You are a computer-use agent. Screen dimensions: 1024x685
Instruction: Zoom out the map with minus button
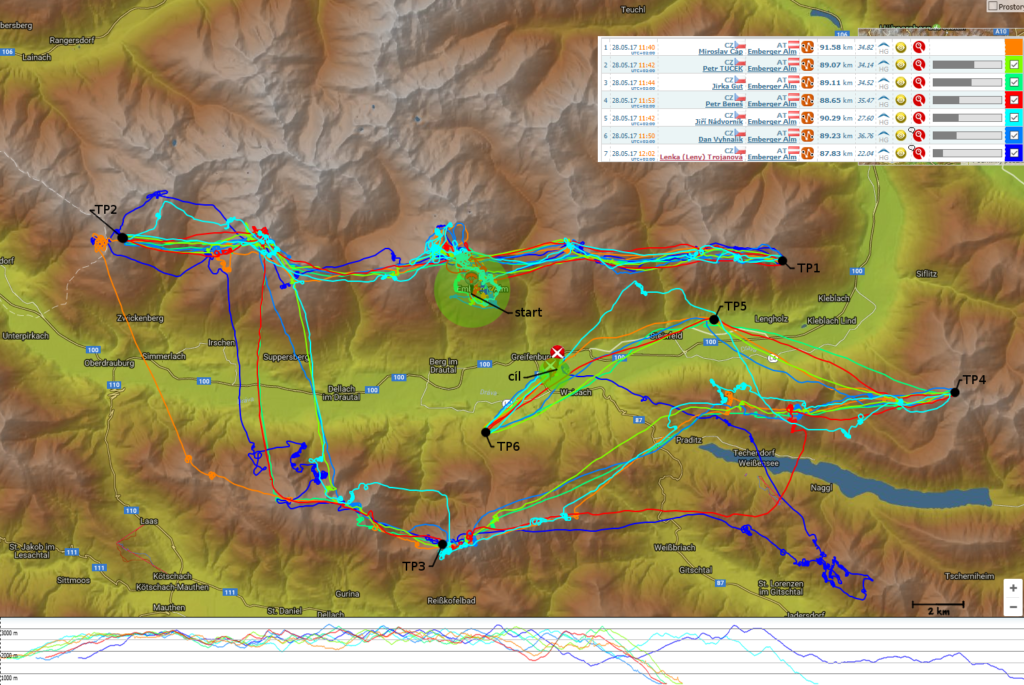pos(1013,606)
